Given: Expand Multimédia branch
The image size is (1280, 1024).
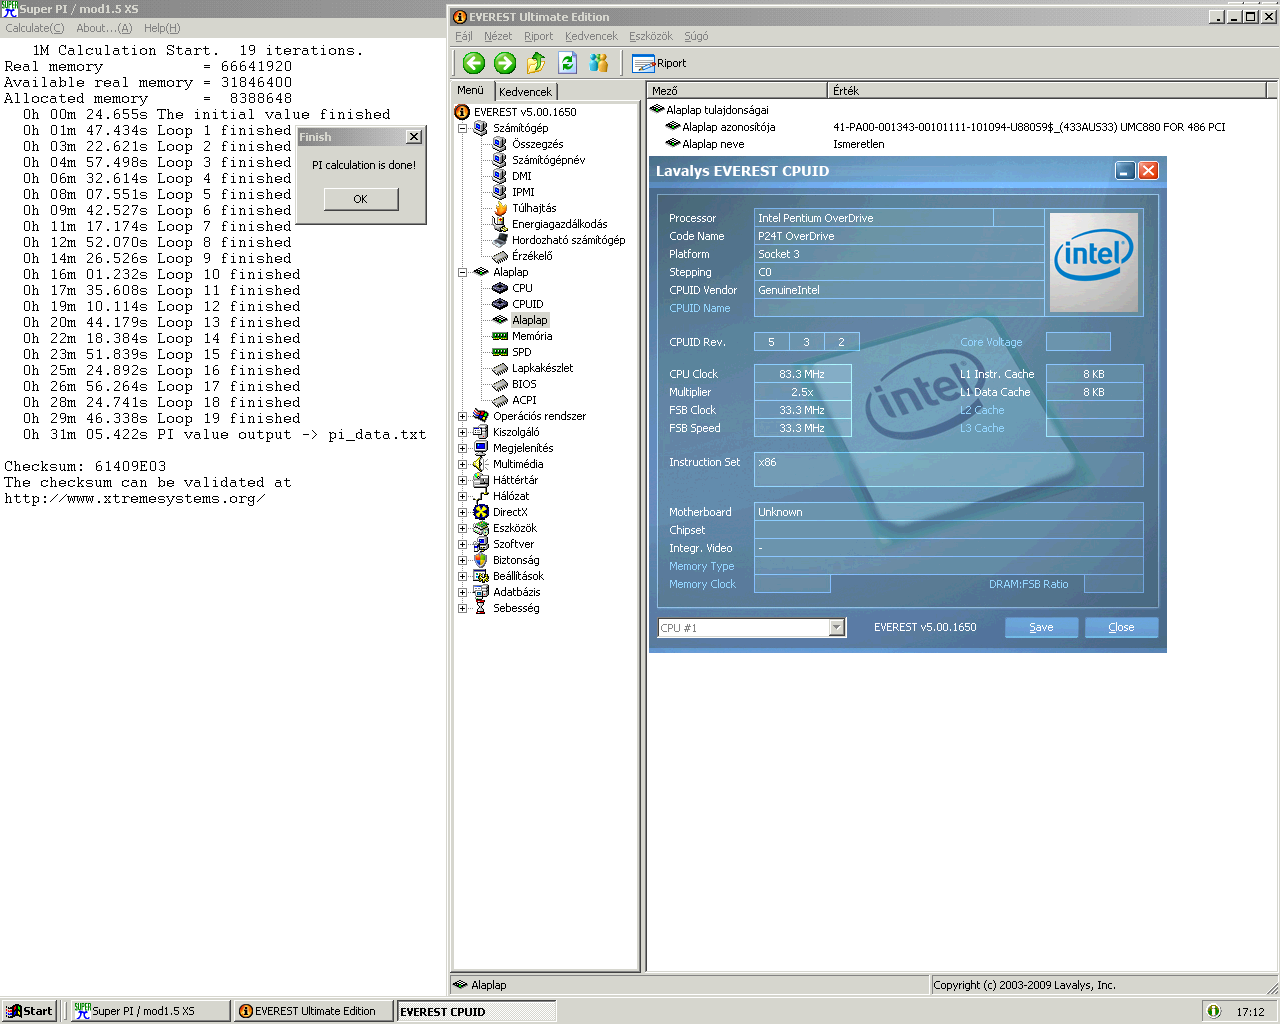Looking at the screenshot, I should pyautogui.click(x=462, y=464).
